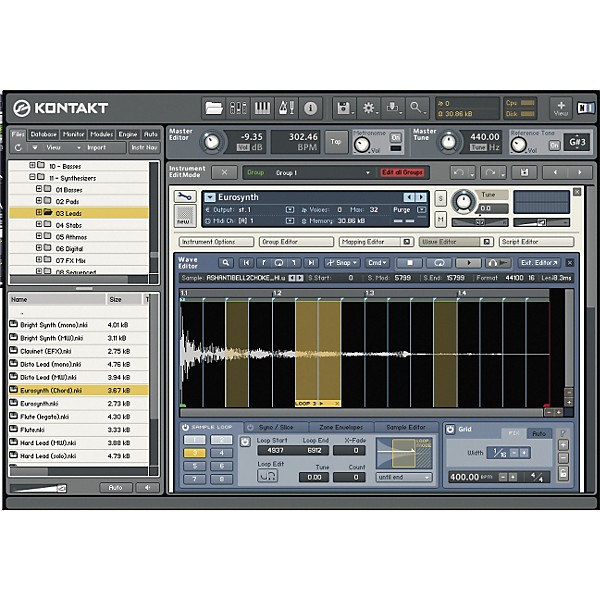Open the Mapping Editor button
Screen dimensions: 600x600
point(376,242)
